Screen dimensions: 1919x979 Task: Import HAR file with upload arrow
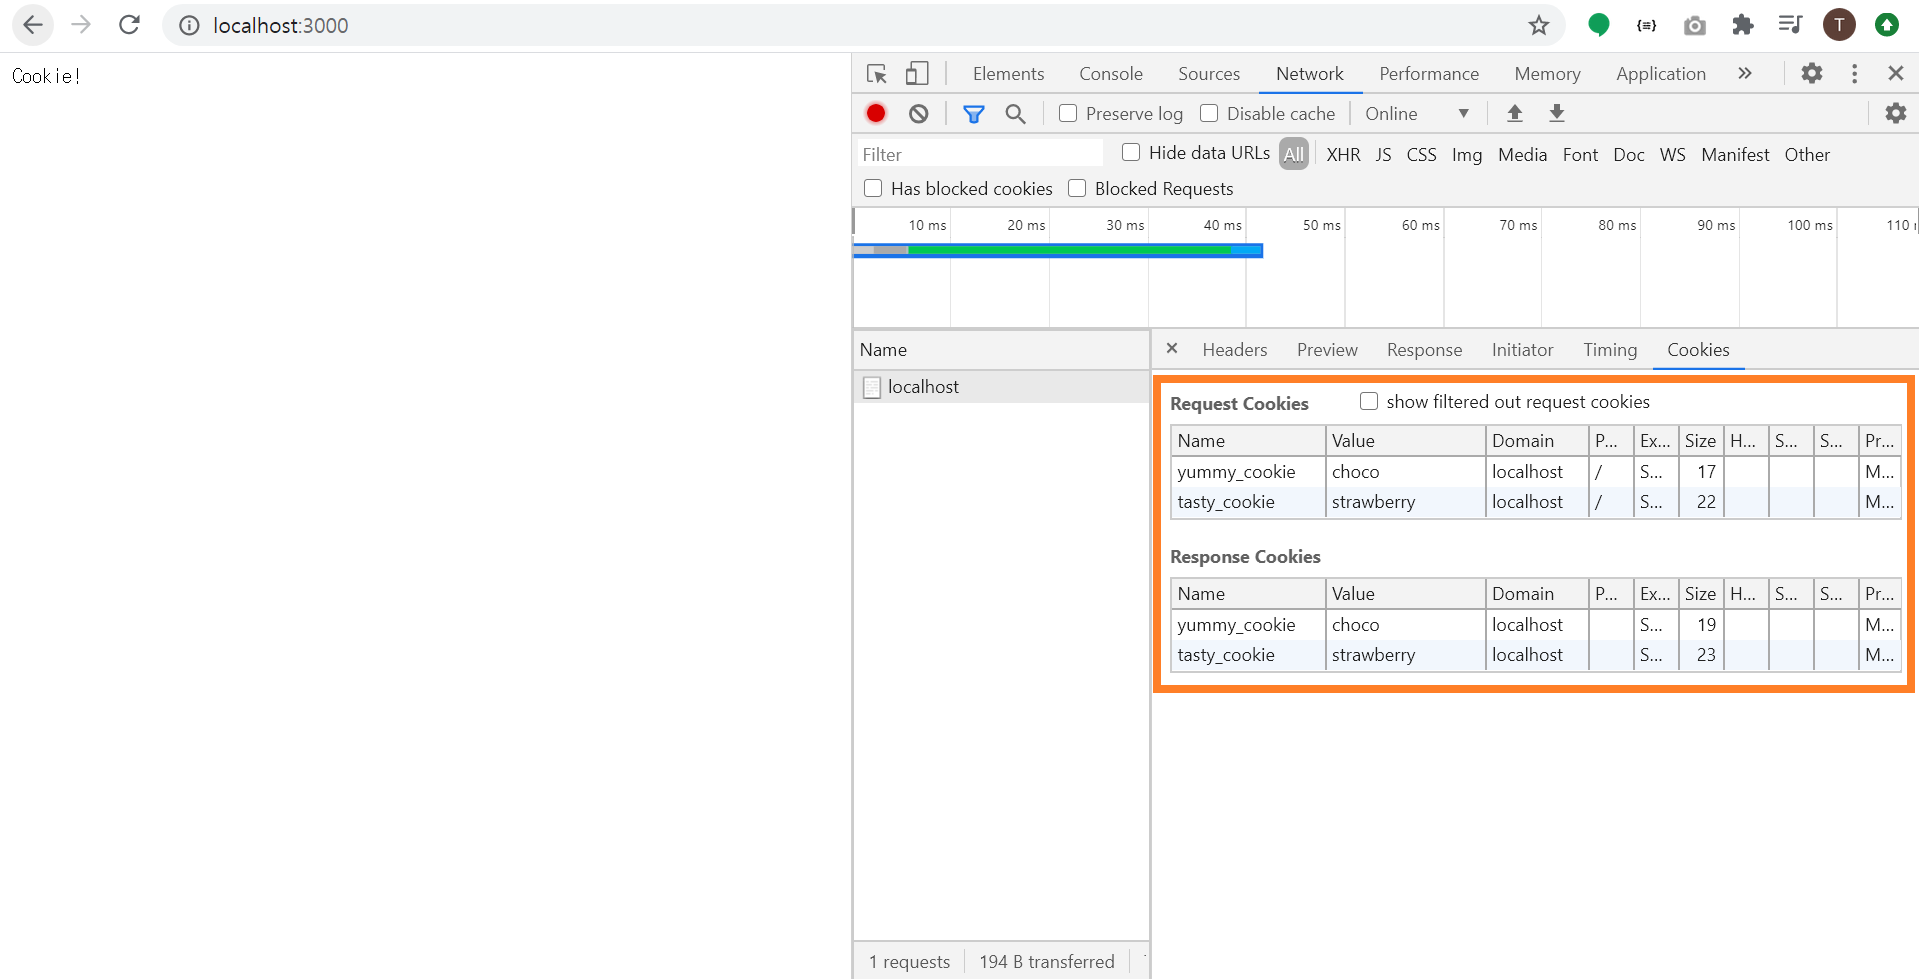[1515, 113]
